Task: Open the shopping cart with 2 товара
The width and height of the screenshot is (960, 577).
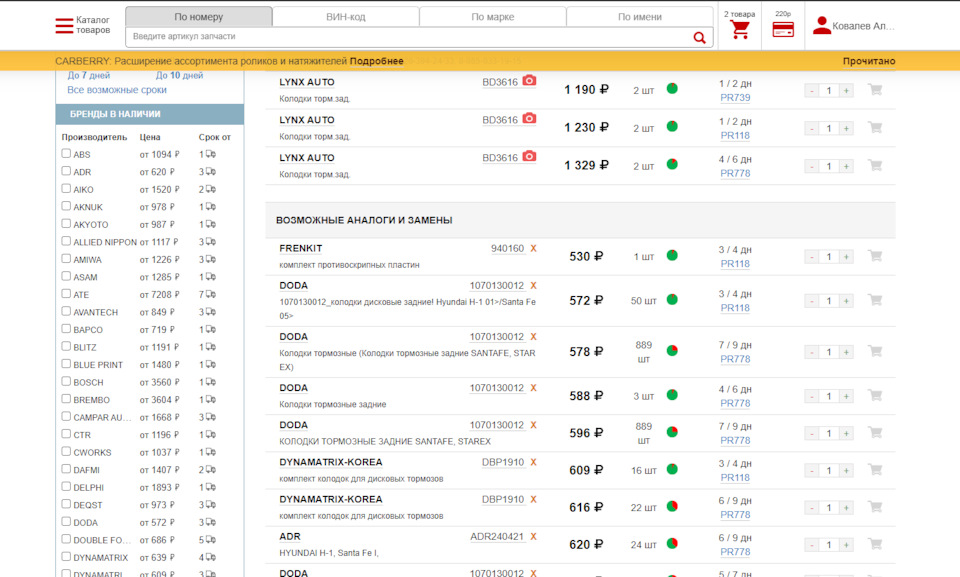Action: [740, 29]
